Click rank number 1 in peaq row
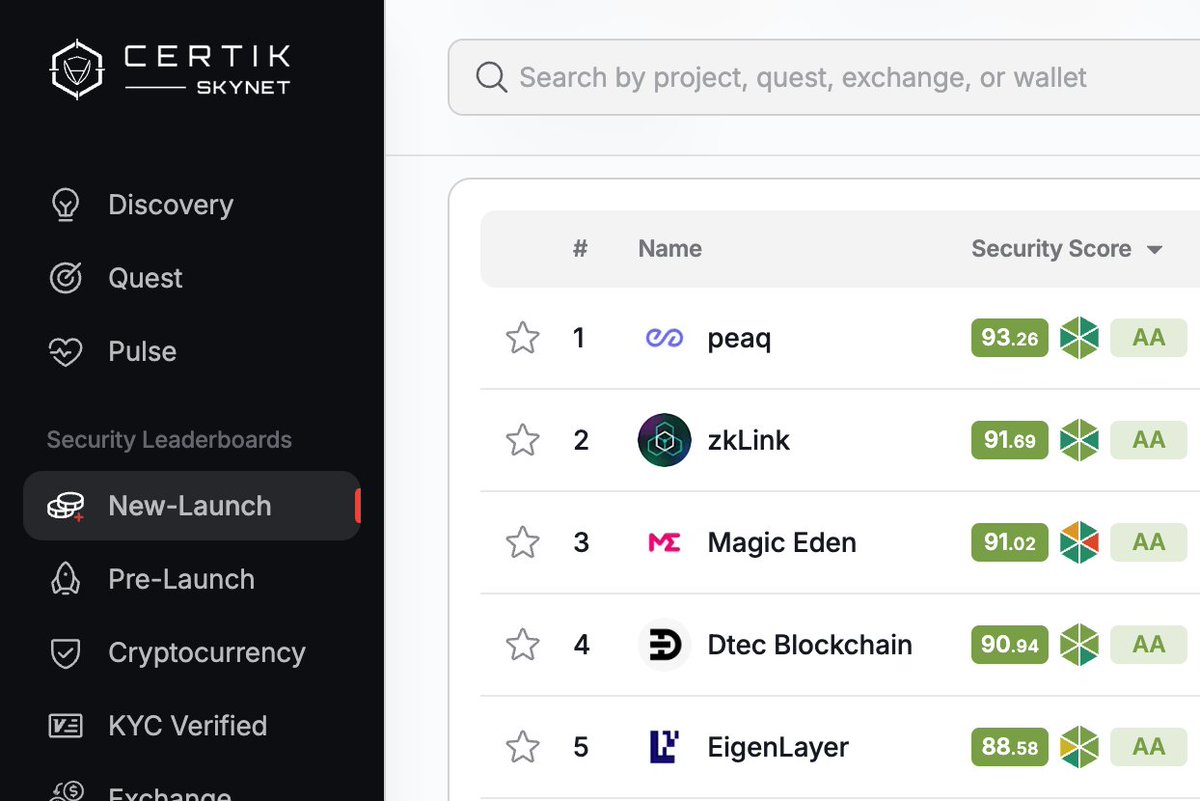The image size is (1200, 801). [579, 338]
